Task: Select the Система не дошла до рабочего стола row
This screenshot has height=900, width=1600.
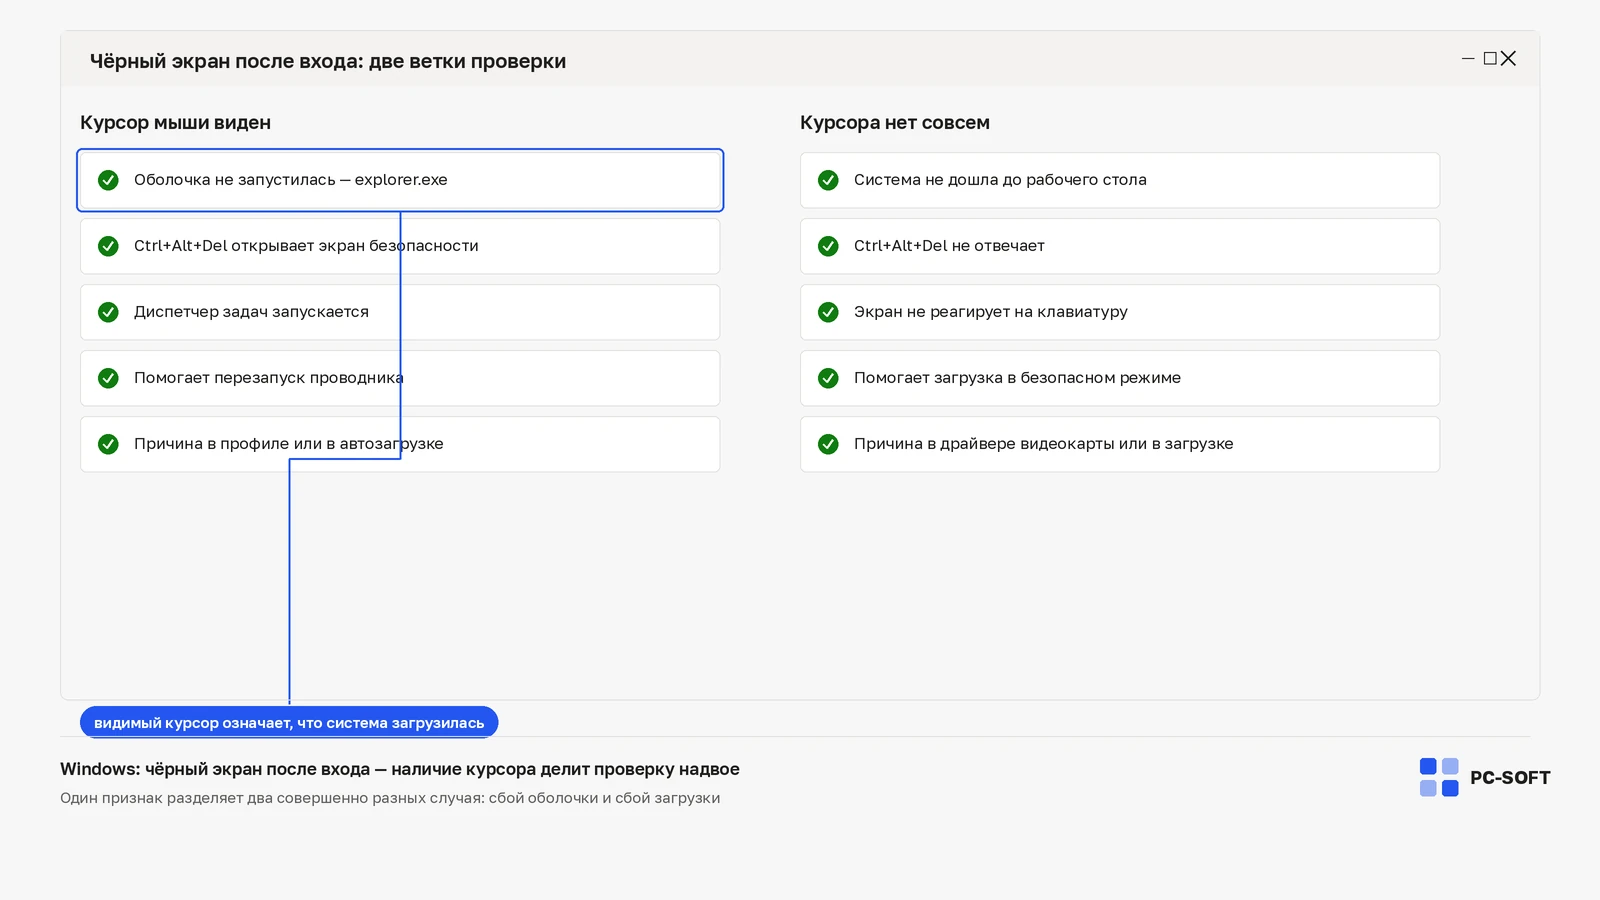Action: coord(1120,180)
